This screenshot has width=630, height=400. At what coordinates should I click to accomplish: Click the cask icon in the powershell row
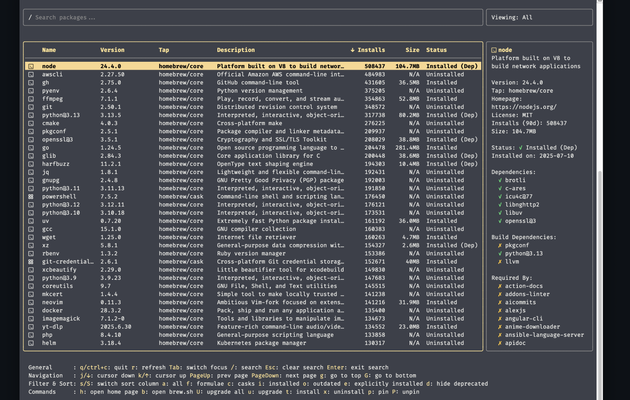tap(31, 196)
